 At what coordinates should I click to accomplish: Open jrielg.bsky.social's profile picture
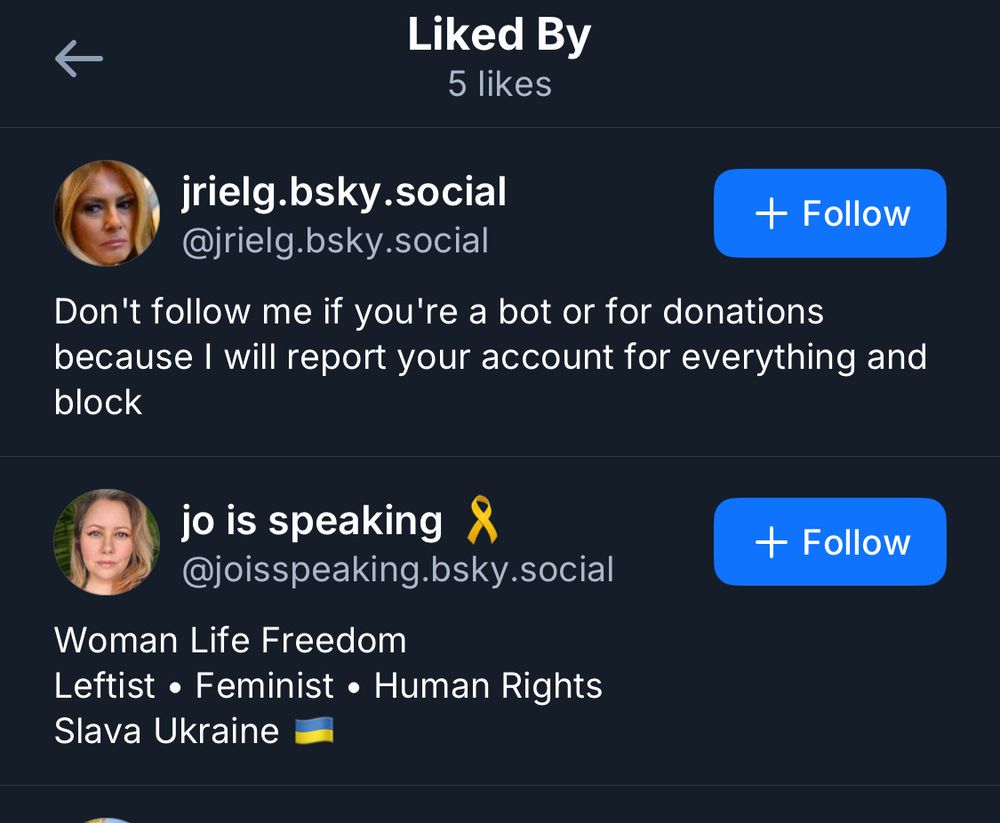click(x=106, y=213)
